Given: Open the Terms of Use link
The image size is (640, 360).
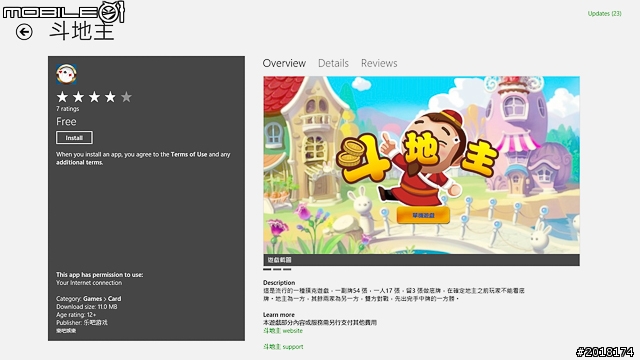Looking at the screenshot, I should (x=189, y=154).
